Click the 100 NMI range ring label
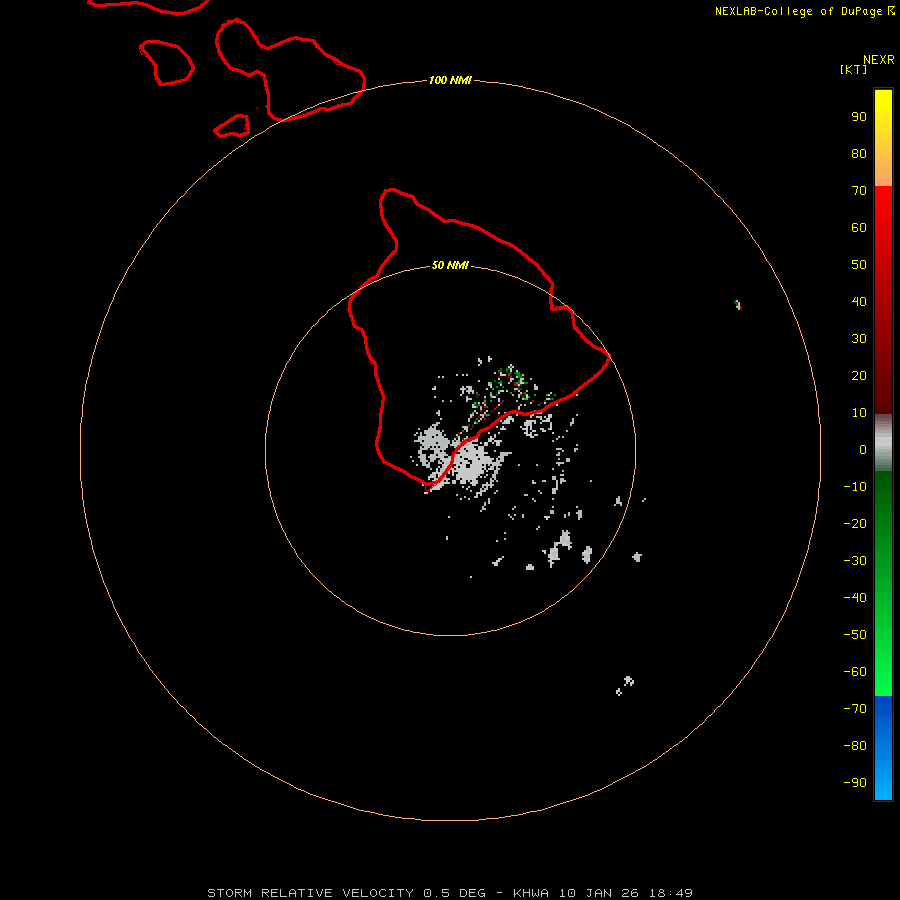The width and height of the screenshot is (900, 900). (x=450, y=80)
